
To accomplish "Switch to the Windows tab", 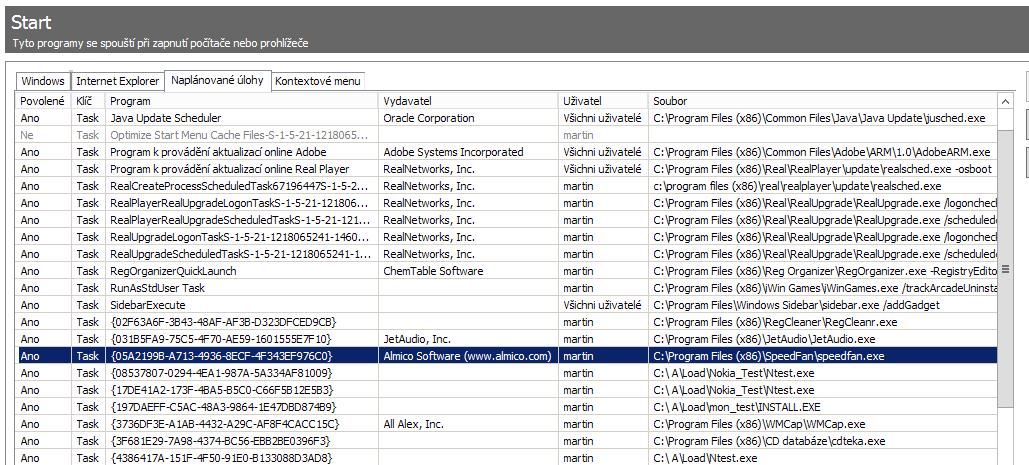I will point(43,81).
